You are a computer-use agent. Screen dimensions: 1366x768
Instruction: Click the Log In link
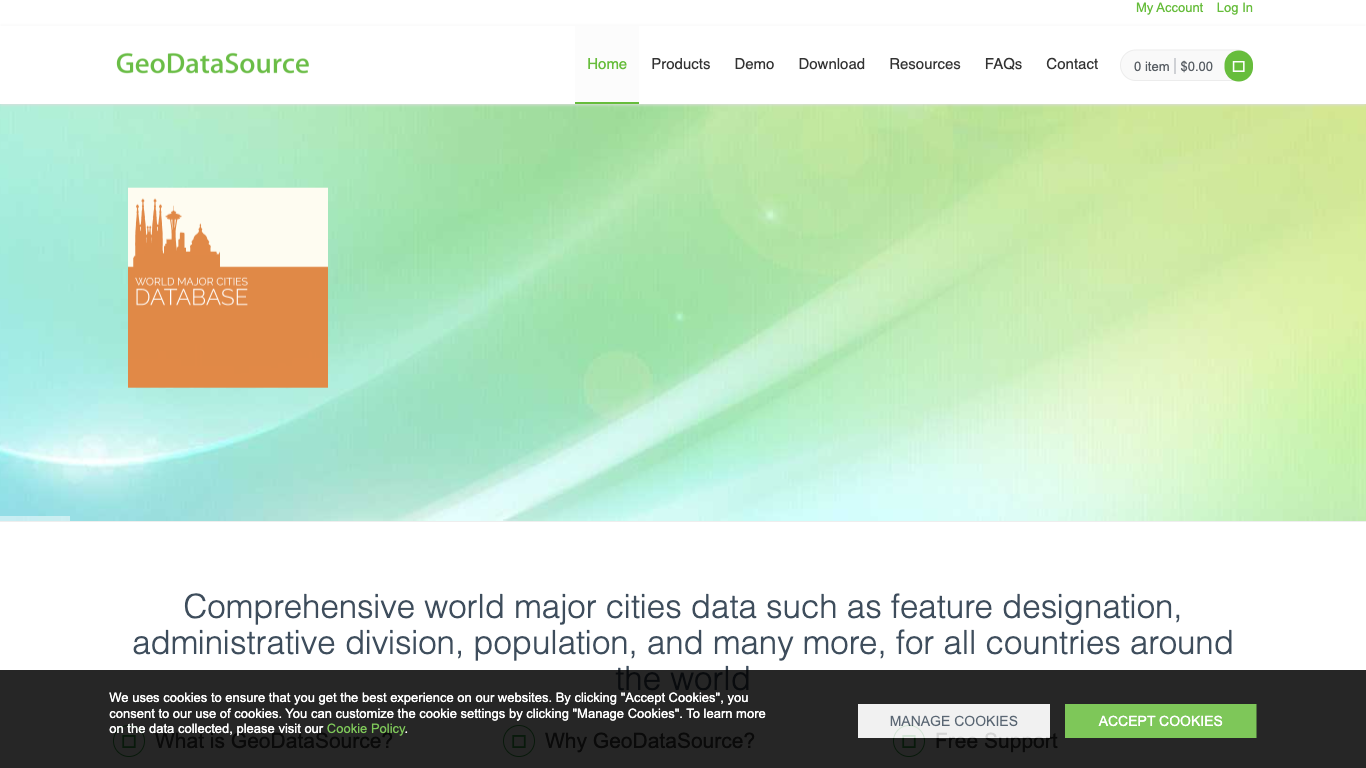coord(1234,8)
